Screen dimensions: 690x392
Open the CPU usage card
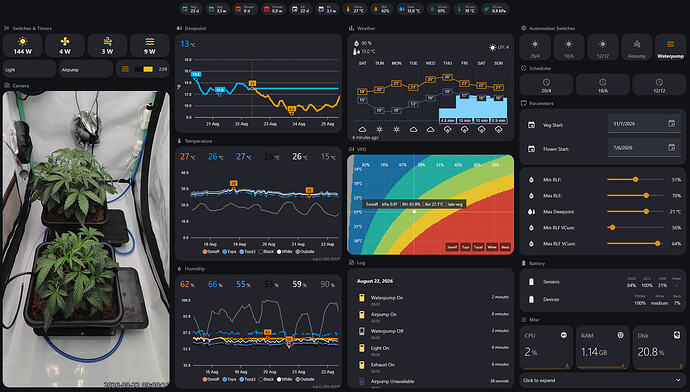pos(546,348)
